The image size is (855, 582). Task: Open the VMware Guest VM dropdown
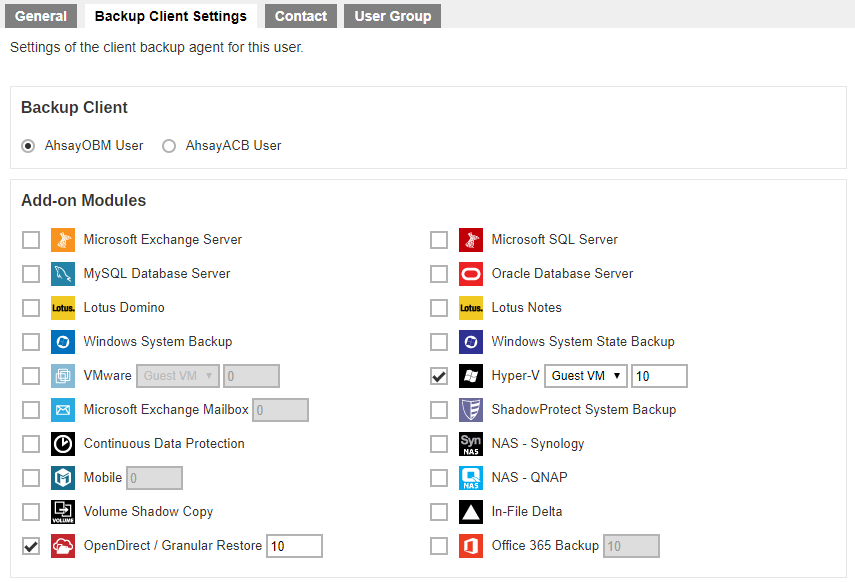point(178,375)
